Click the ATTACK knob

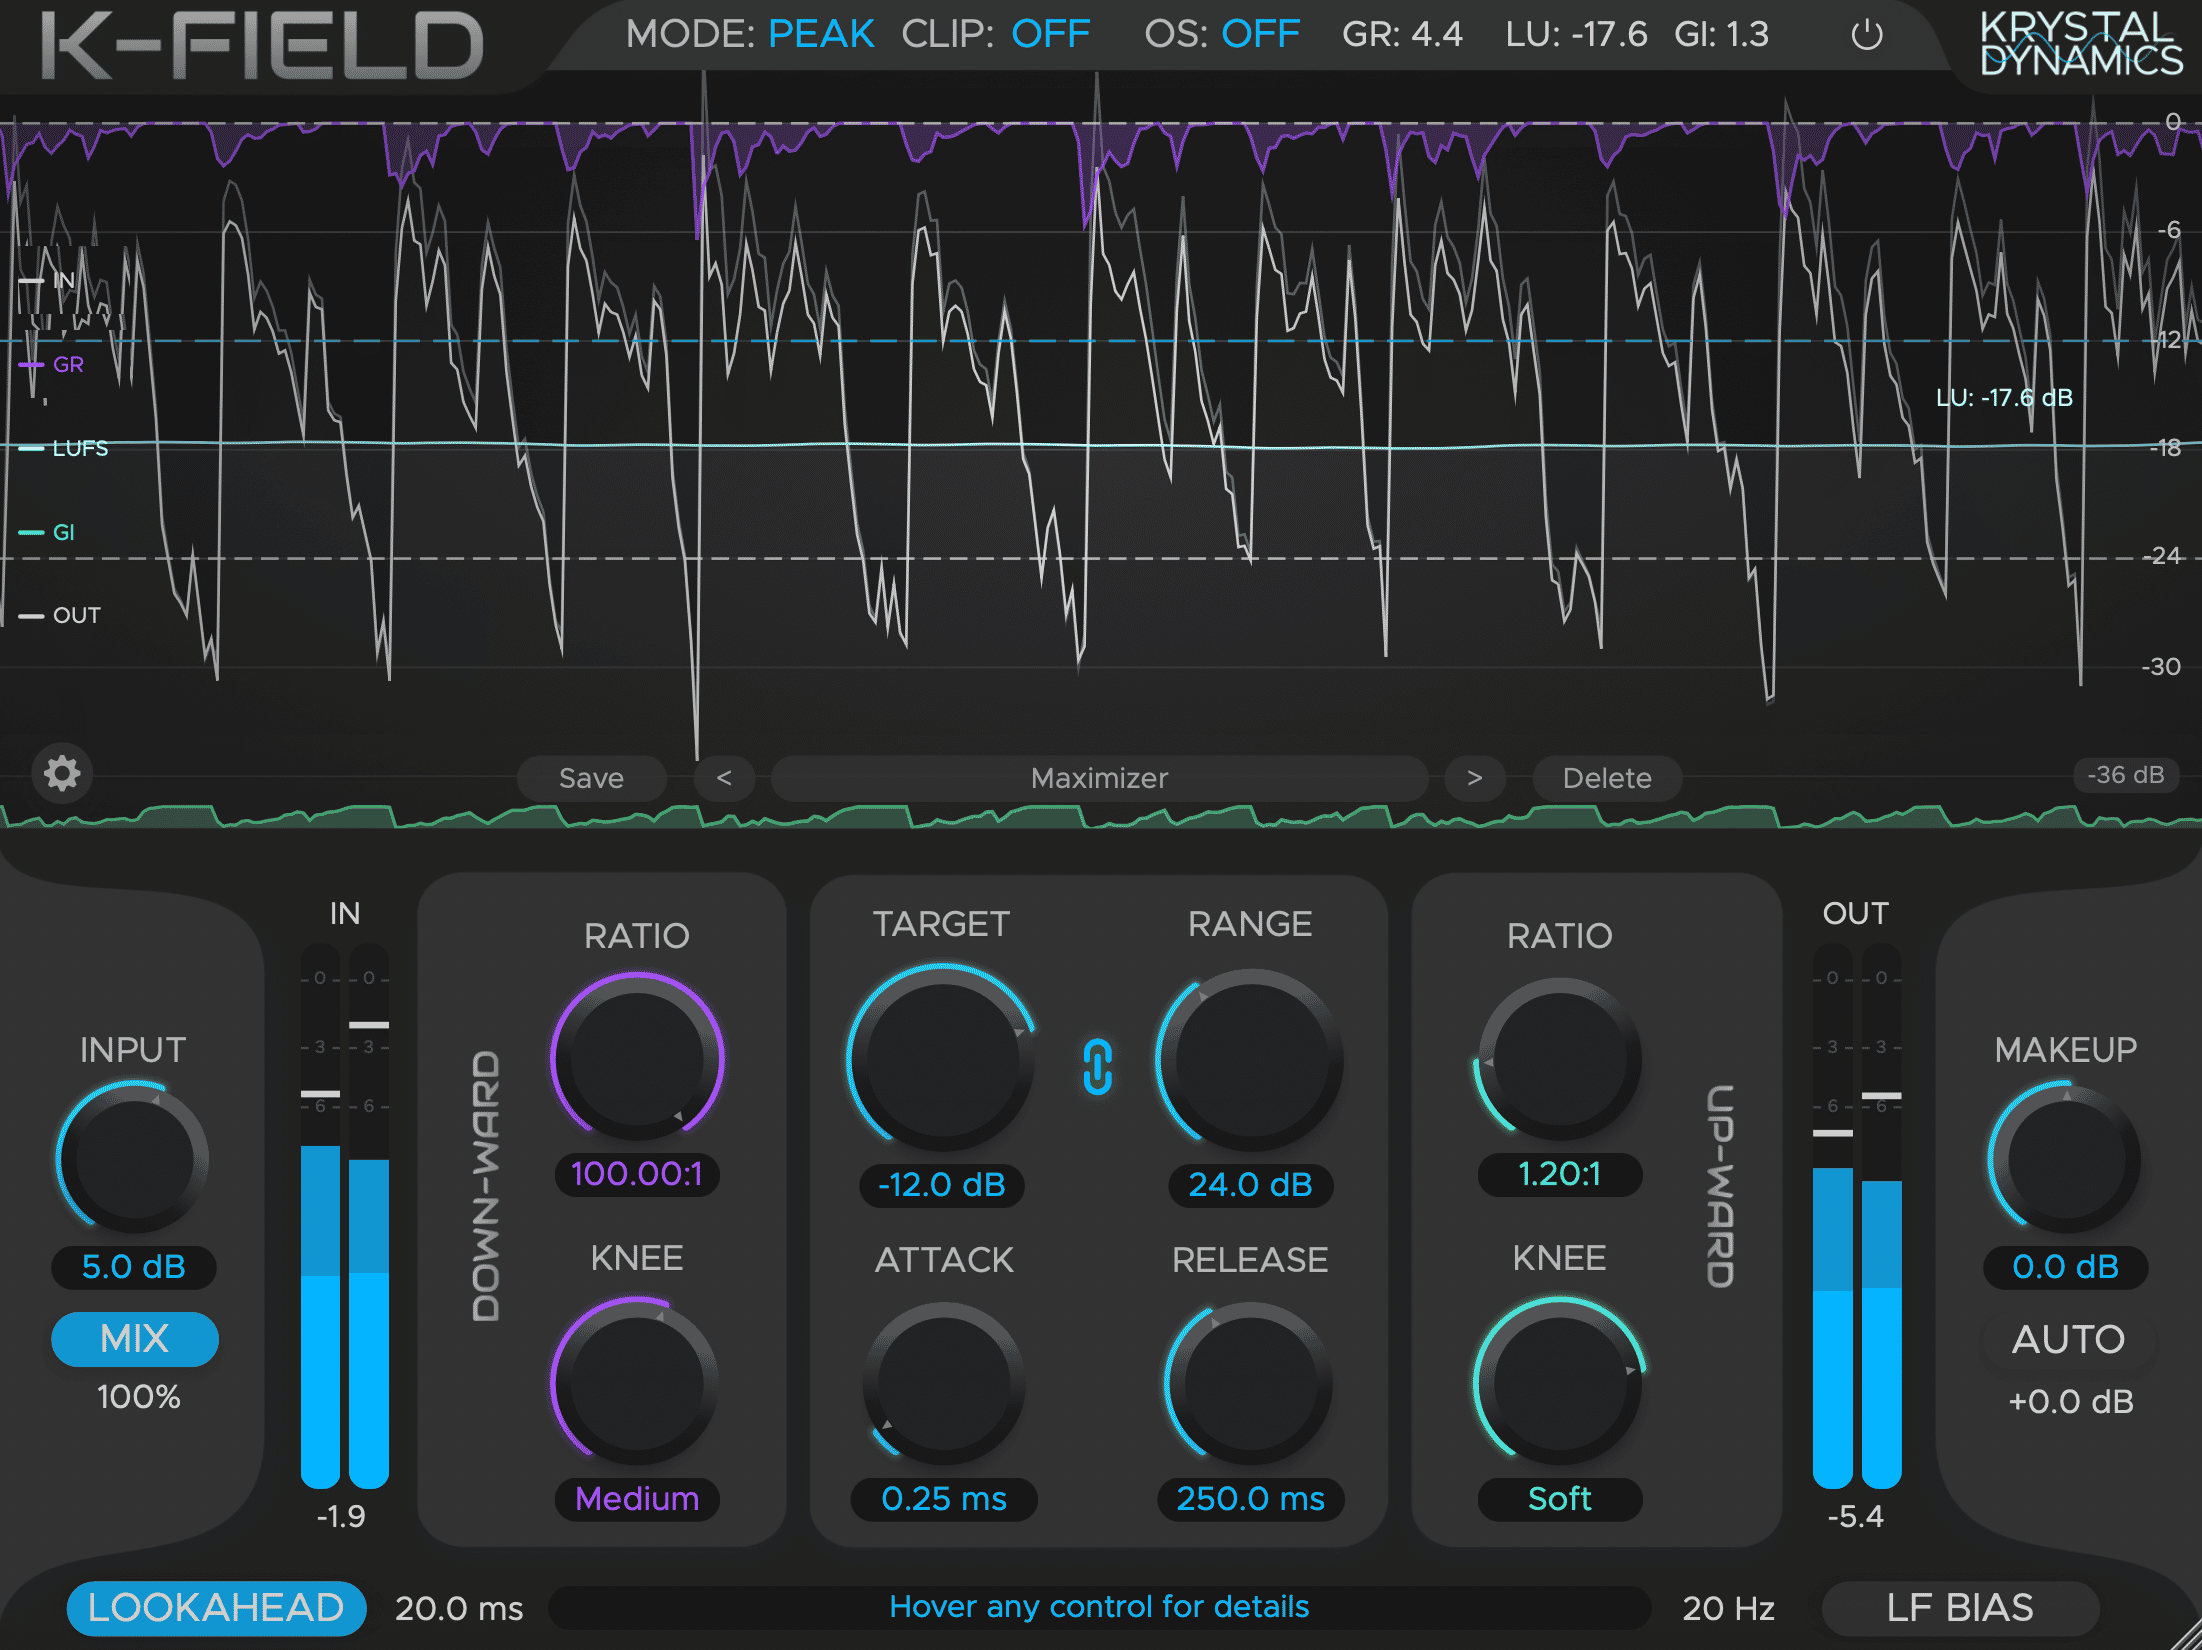(x=943, y=1384)
